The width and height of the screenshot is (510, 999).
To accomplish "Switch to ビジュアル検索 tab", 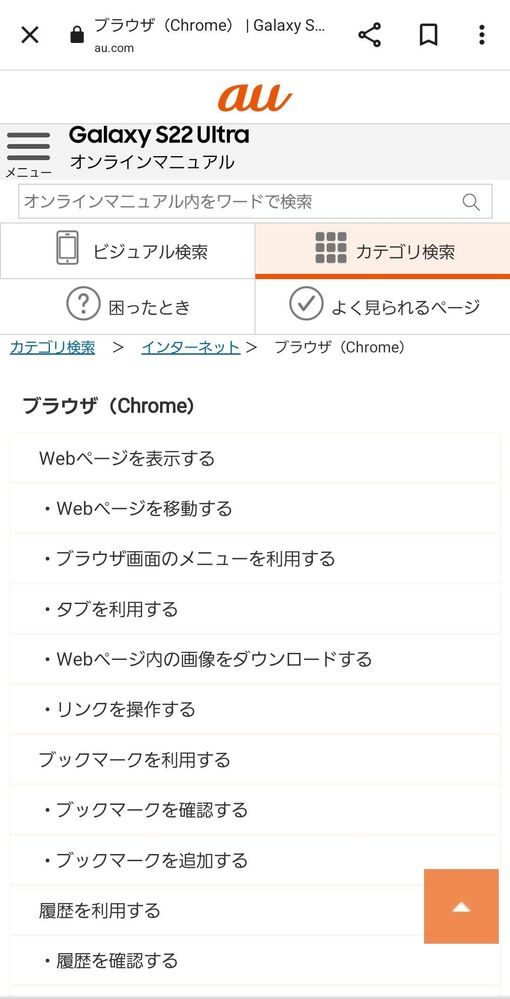I will 128,251.
